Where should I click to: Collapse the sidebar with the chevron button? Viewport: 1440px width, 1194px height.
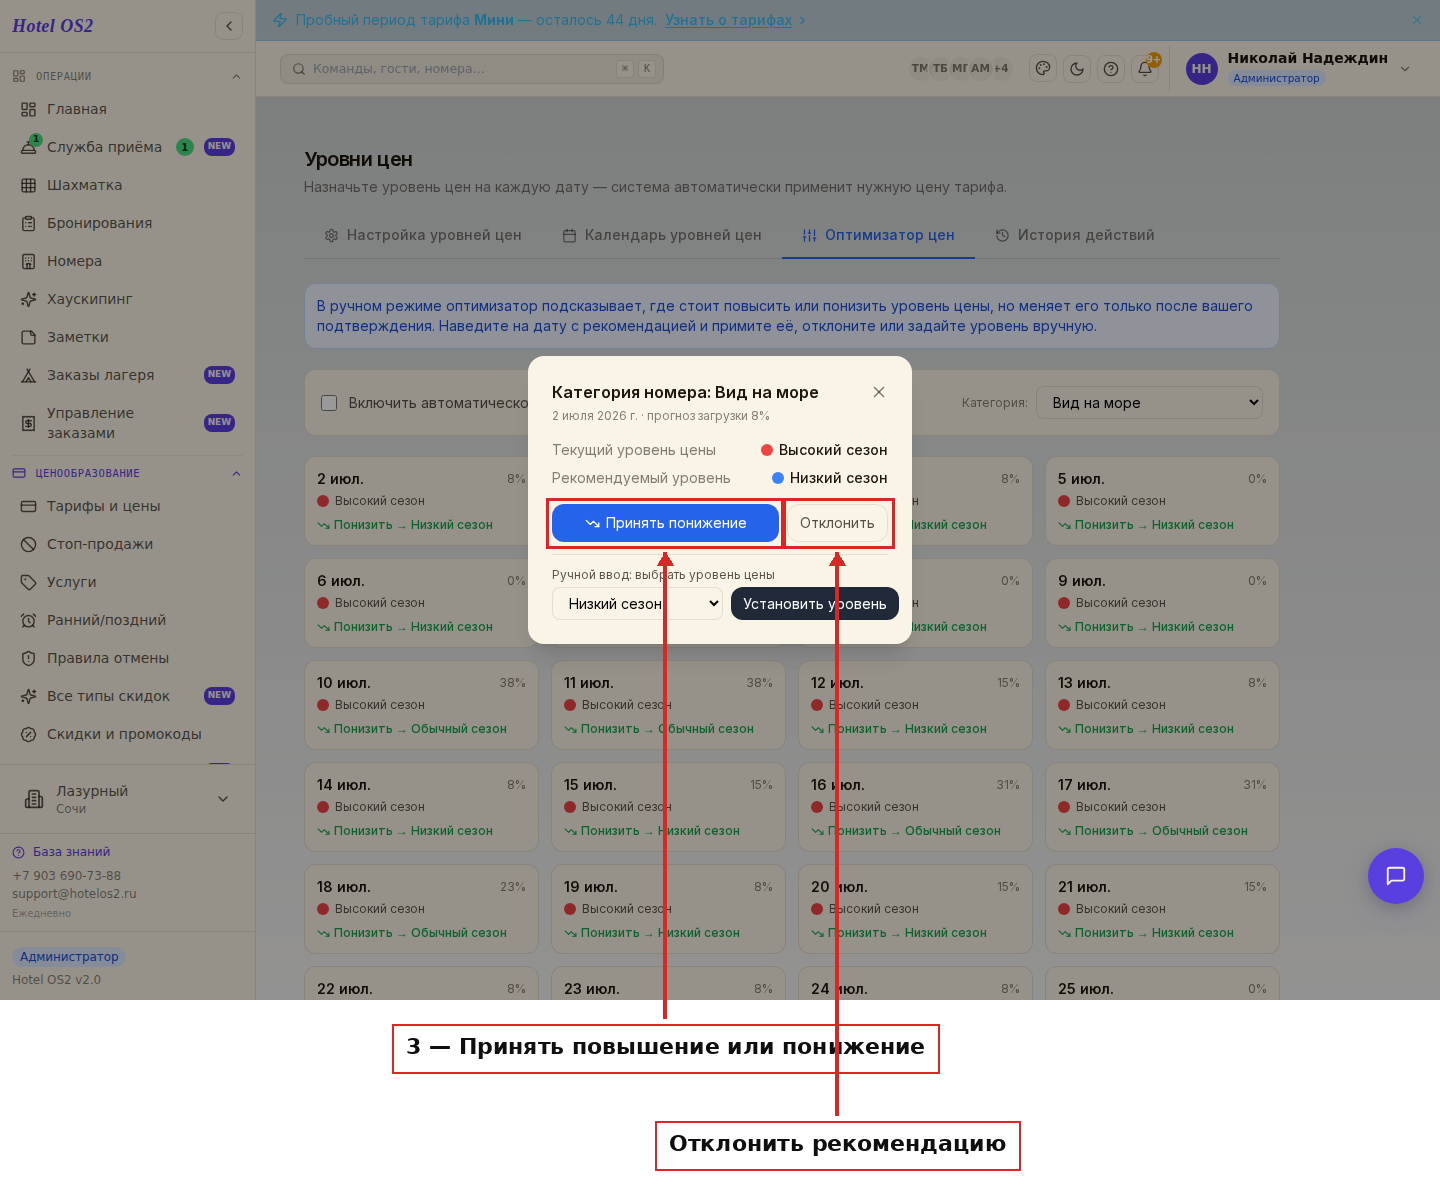pos(229,26)
